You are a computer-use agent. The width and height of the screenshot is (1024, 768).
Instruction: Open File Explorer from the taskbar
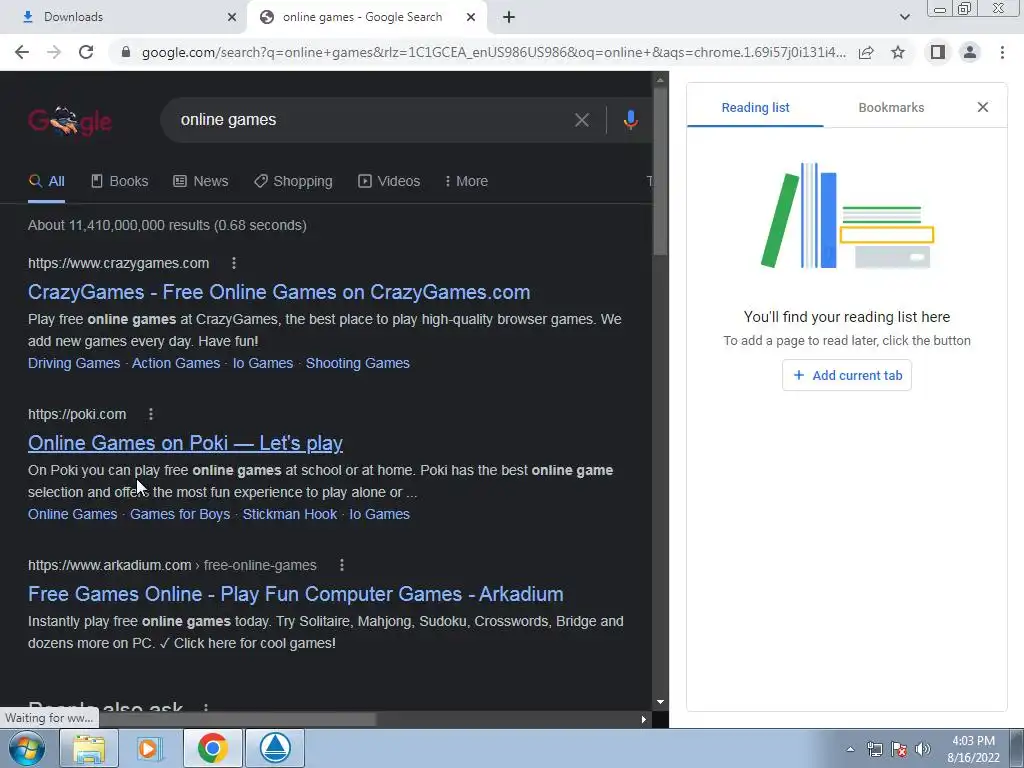[x=89, y=748]
